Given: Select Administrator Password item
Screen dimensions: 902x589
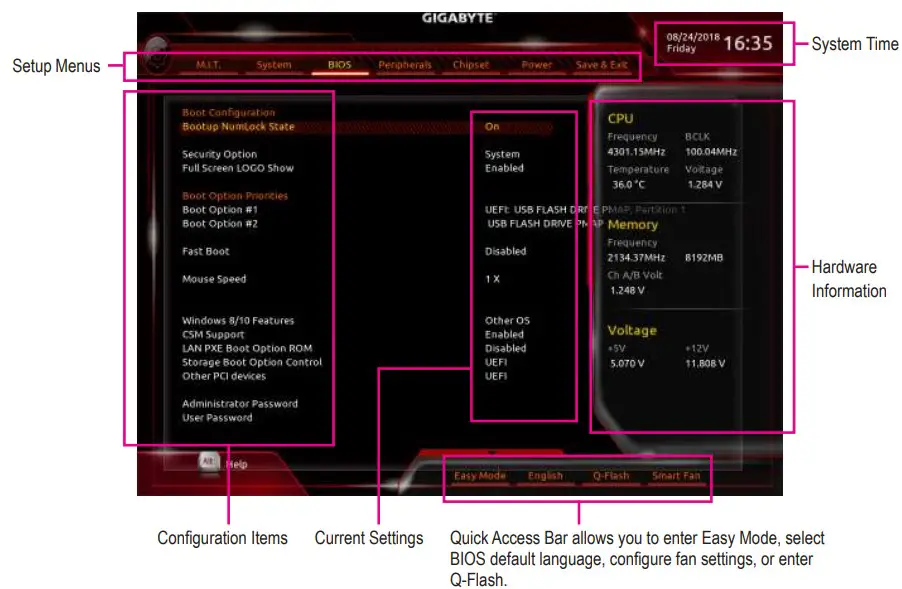Looking at the screenshot, I should click(240, 404).
